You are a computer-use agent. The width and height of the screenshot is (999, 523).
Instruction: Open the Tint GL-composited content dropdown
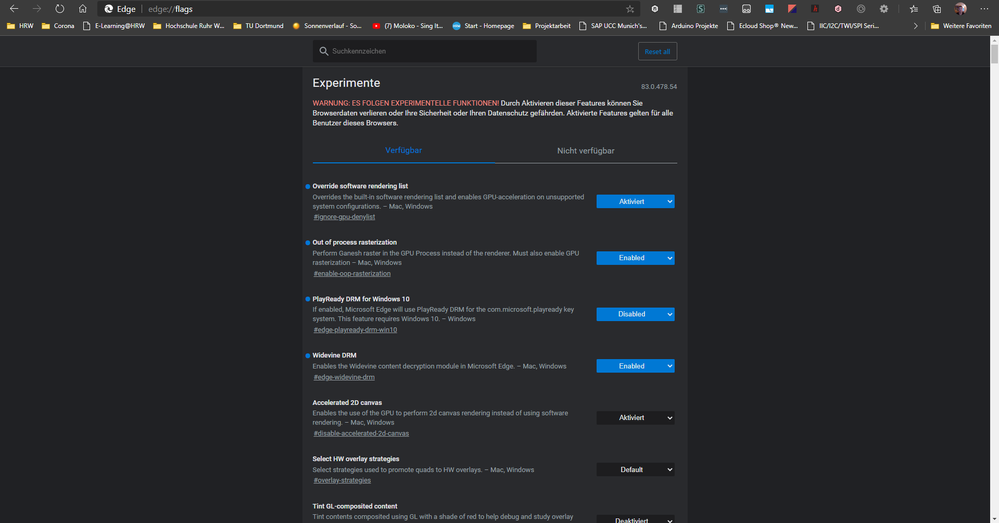point(635,519)
